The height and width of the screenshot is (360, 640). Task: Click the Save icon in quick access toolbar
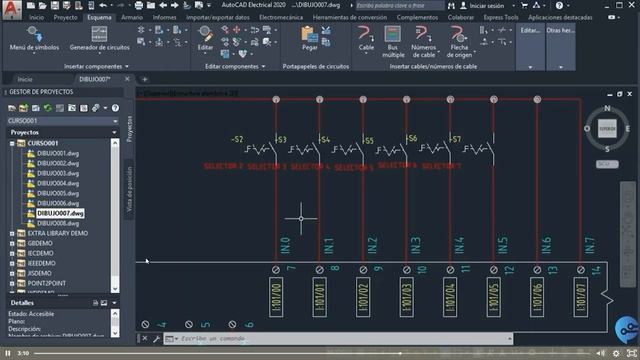54,6
